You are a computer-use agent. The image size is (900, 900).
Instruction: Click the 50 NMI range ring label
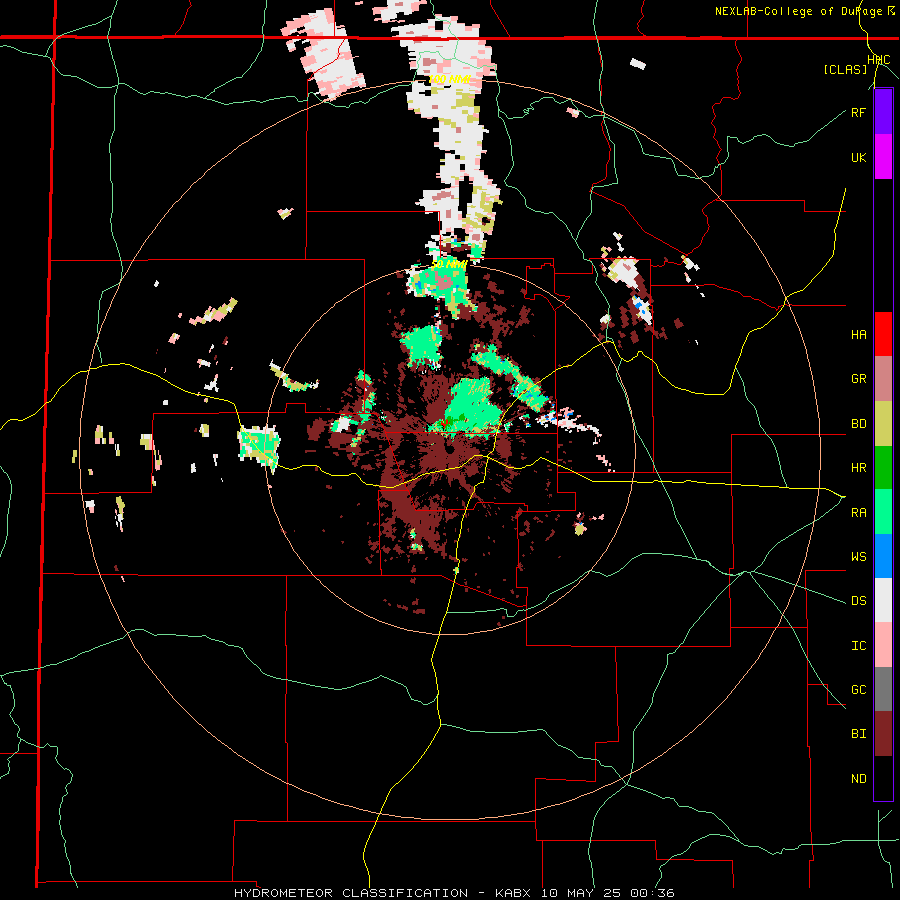[450, 265]
